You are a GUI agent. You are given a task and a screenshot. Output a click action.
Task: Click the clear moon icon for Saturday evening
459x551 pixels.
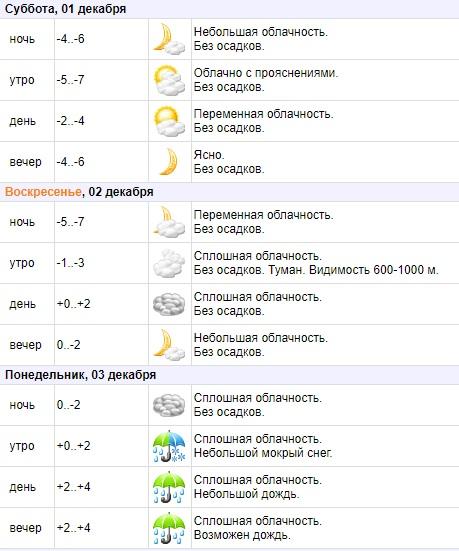point(169,162)
